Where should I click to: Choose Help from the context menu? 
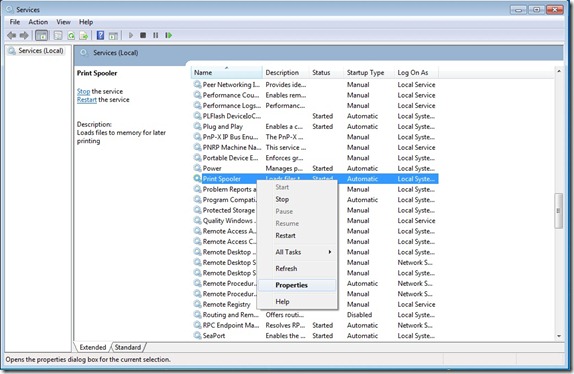pyautogui.click(x=297, y=302)
